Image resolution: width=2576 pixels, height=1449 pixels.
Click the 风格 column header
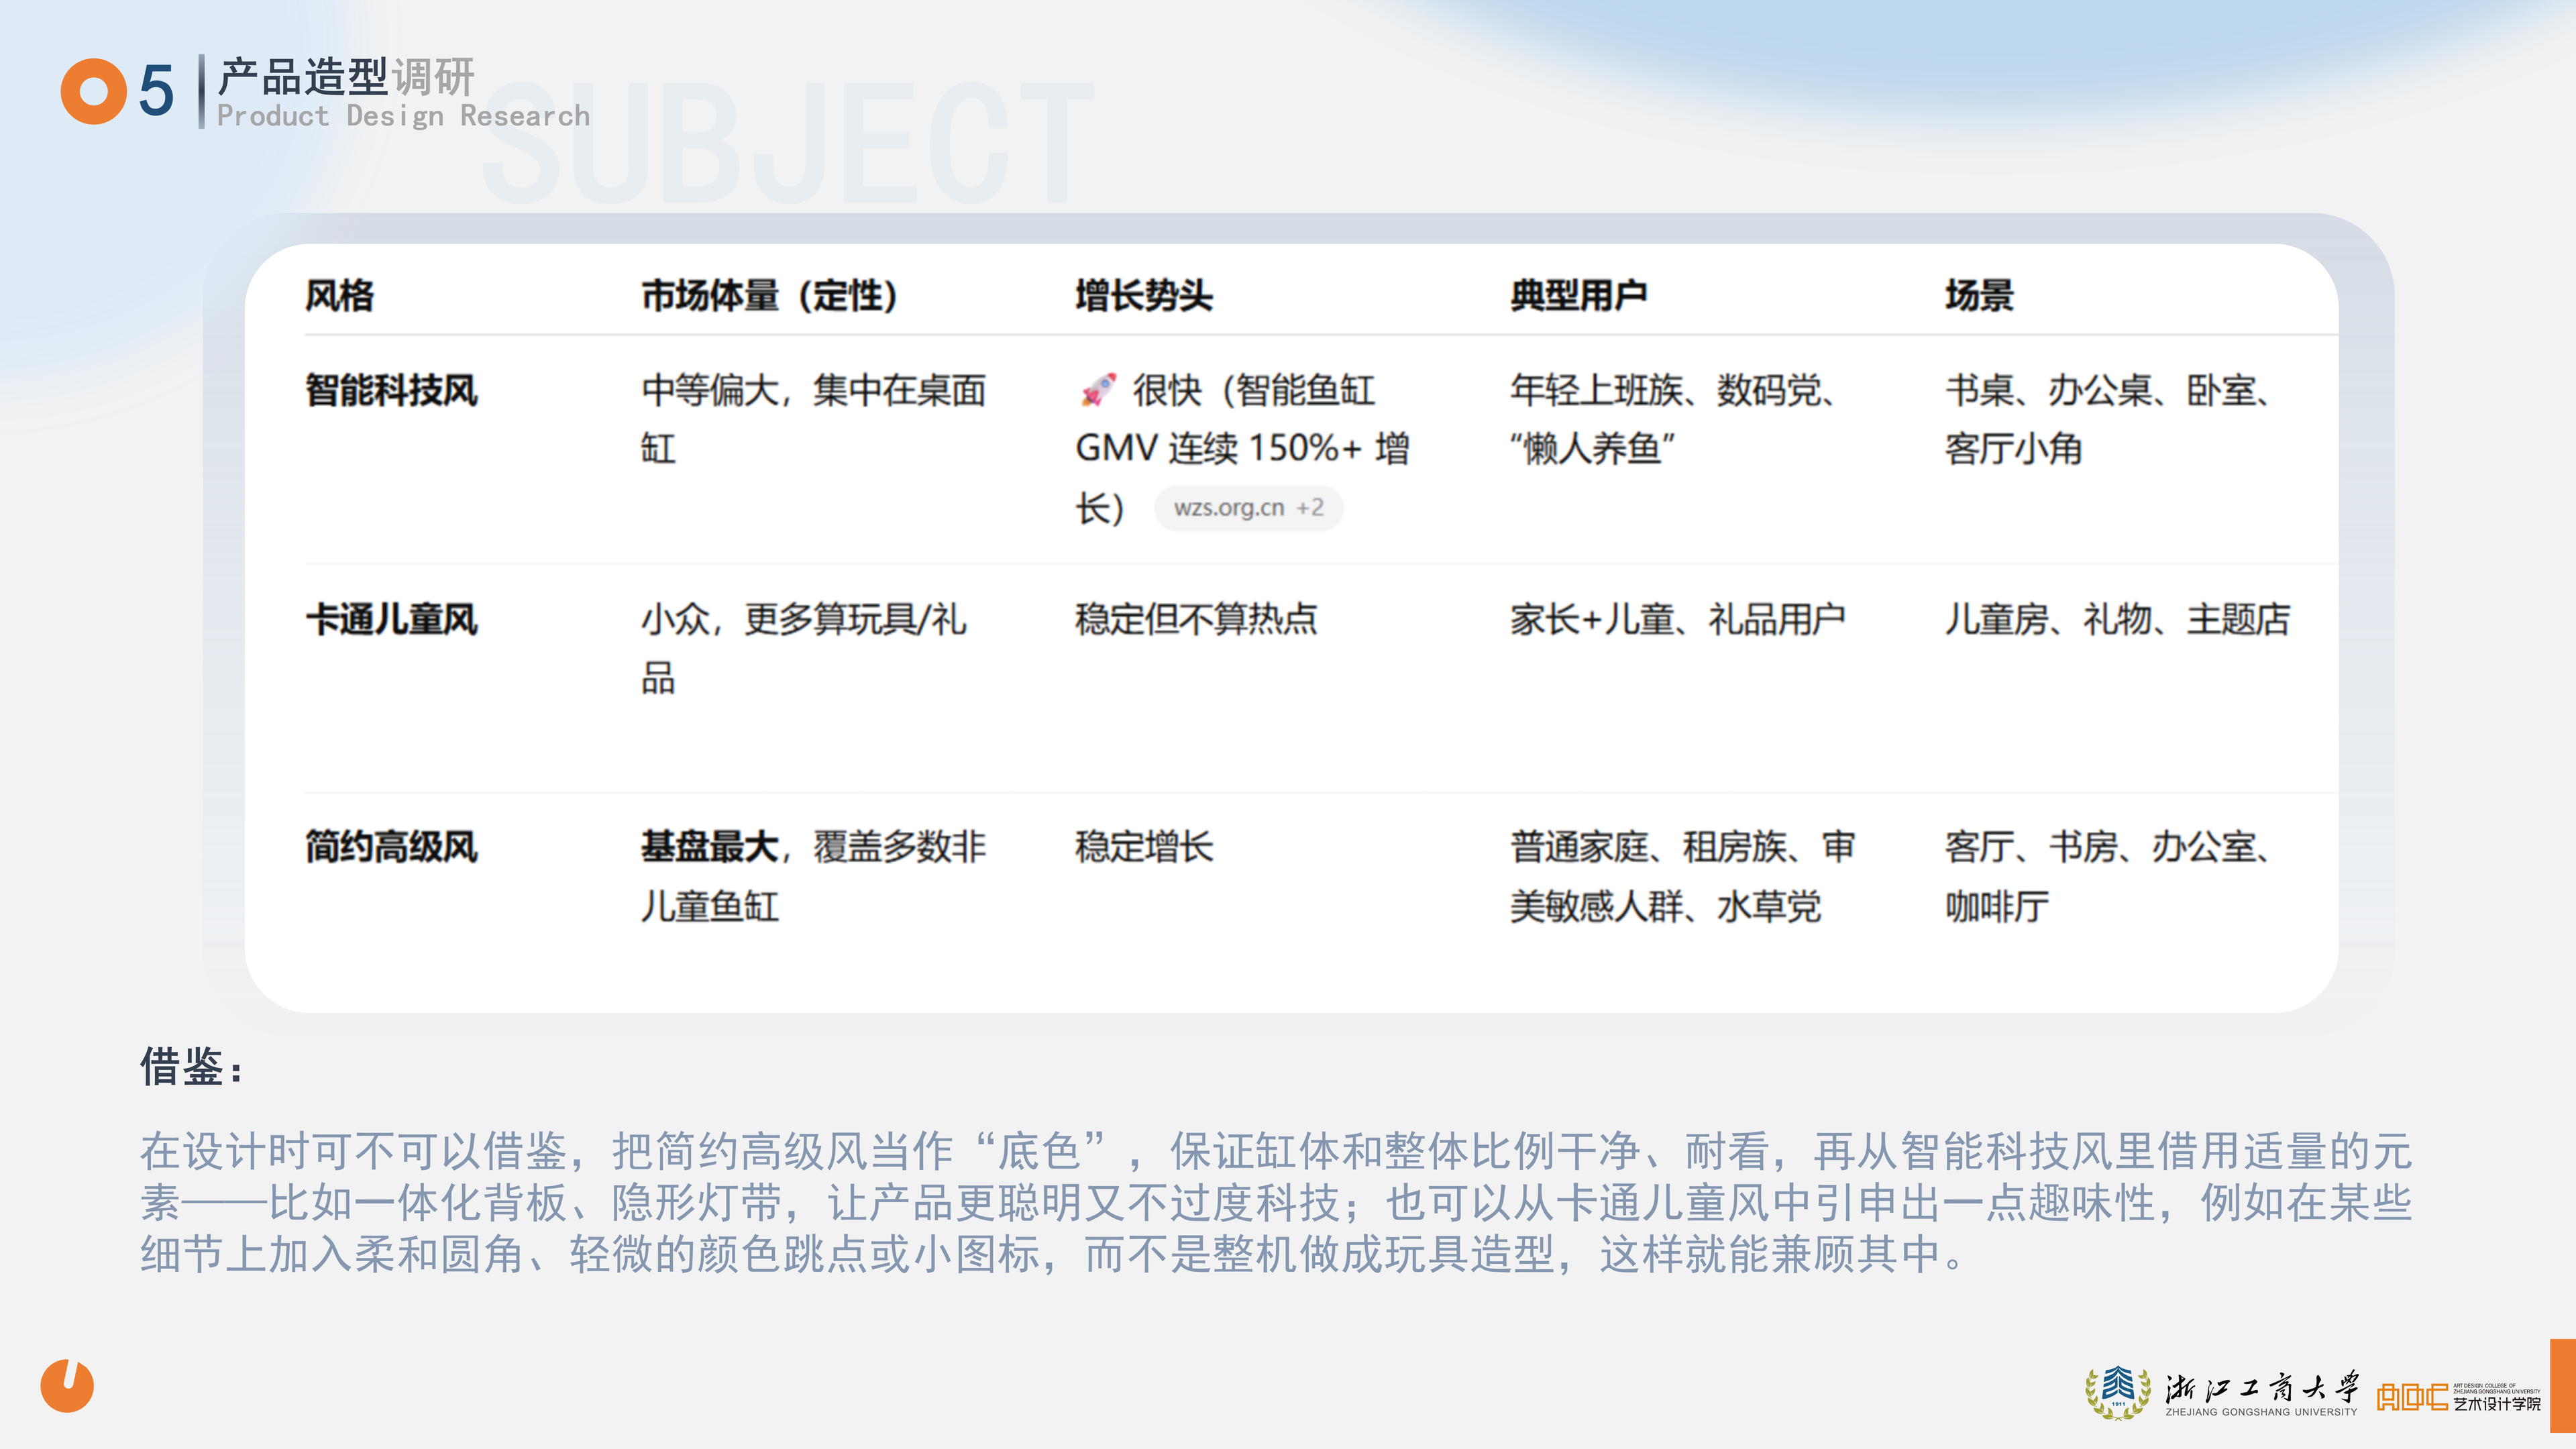click(x=340, y=295)
